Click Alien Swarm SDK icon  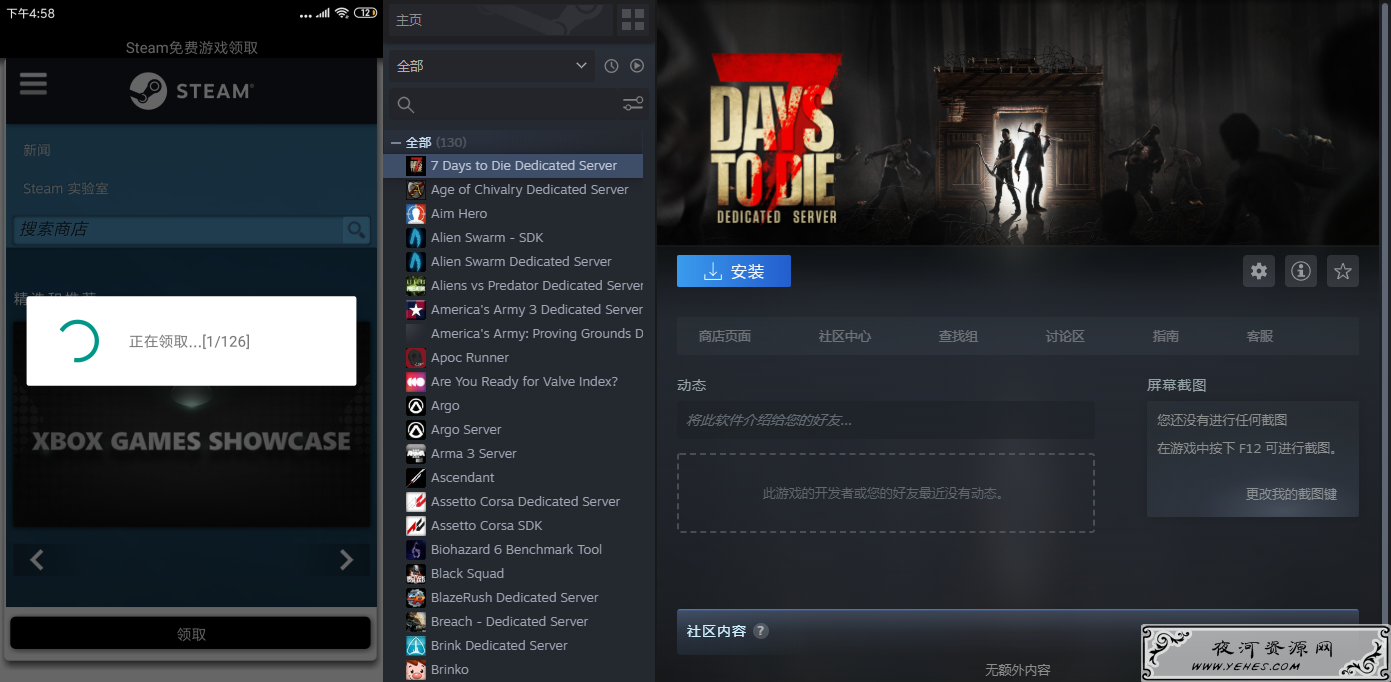pyautogui.click(x=416, y=238)
